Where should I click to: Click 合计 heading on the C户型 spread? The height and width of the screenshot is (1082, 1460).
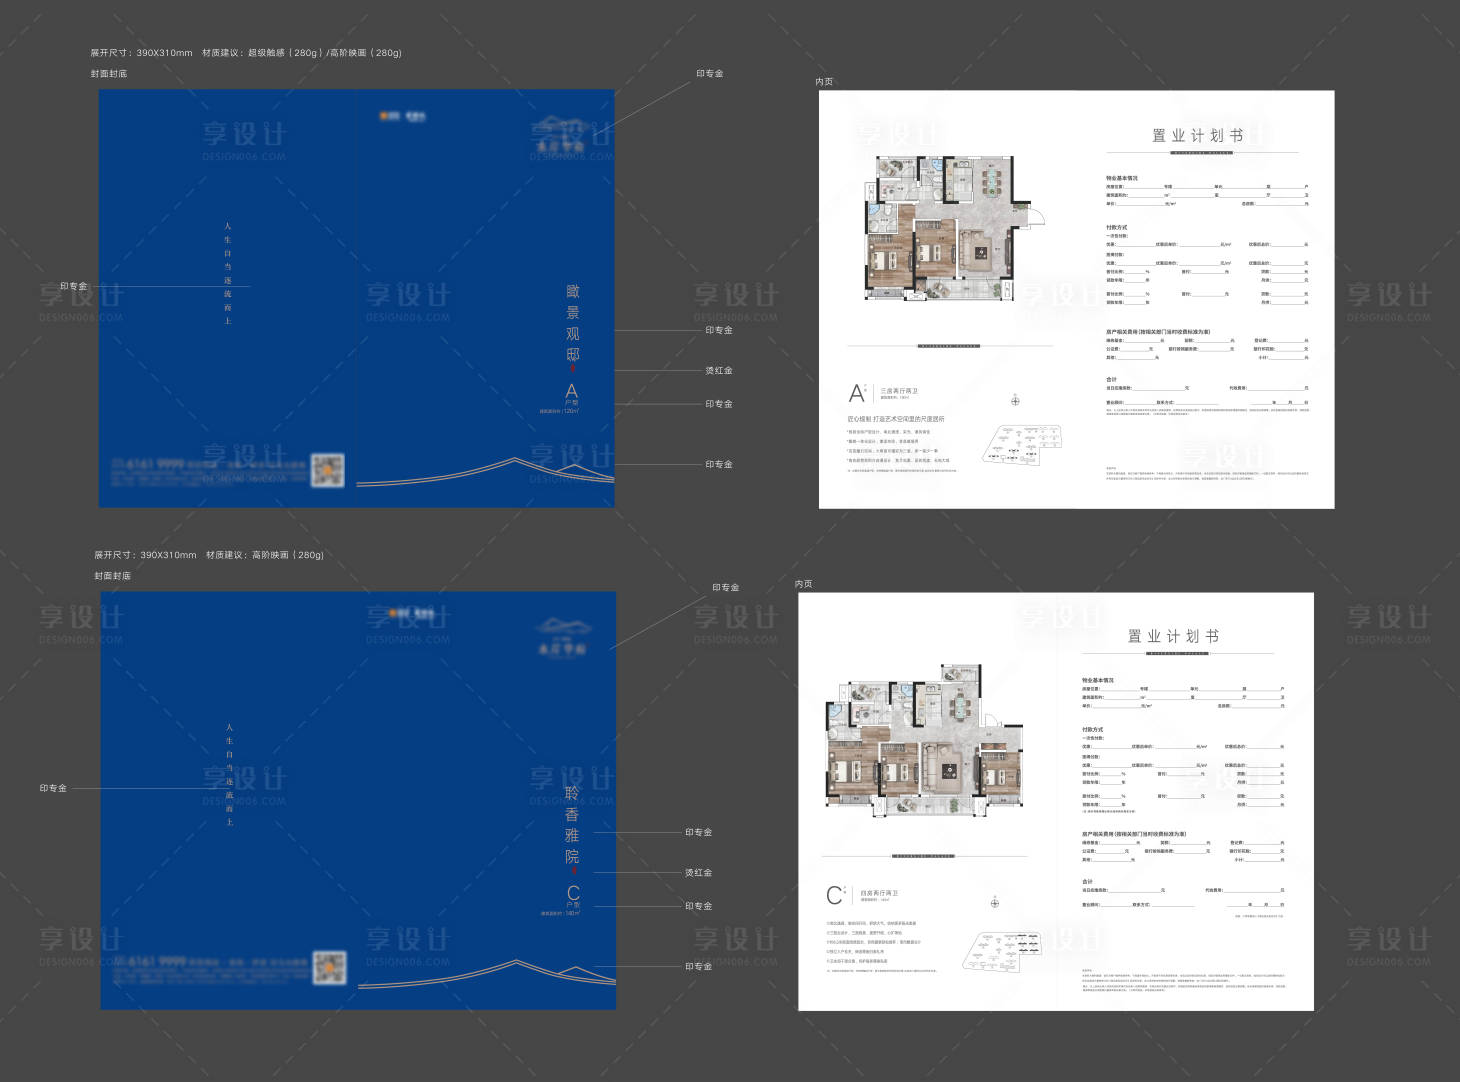click(1087, 881)
